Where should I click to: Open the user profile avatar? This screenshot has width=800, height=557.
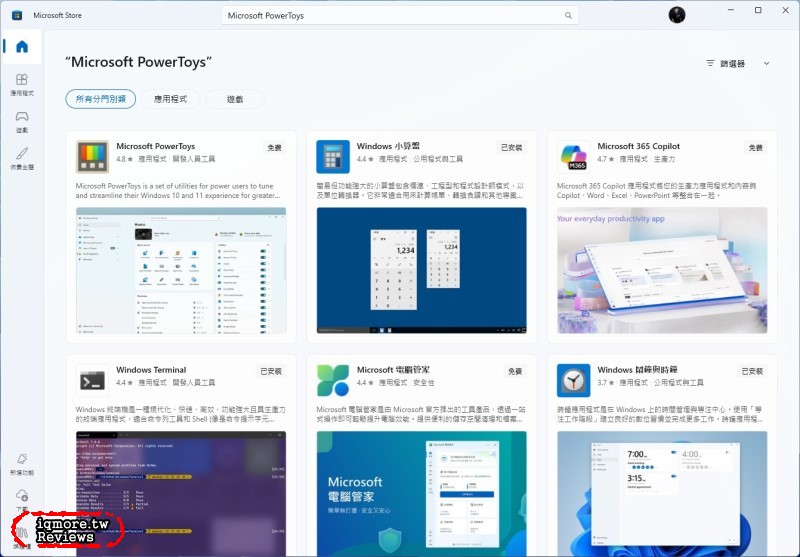pos(677,15)
